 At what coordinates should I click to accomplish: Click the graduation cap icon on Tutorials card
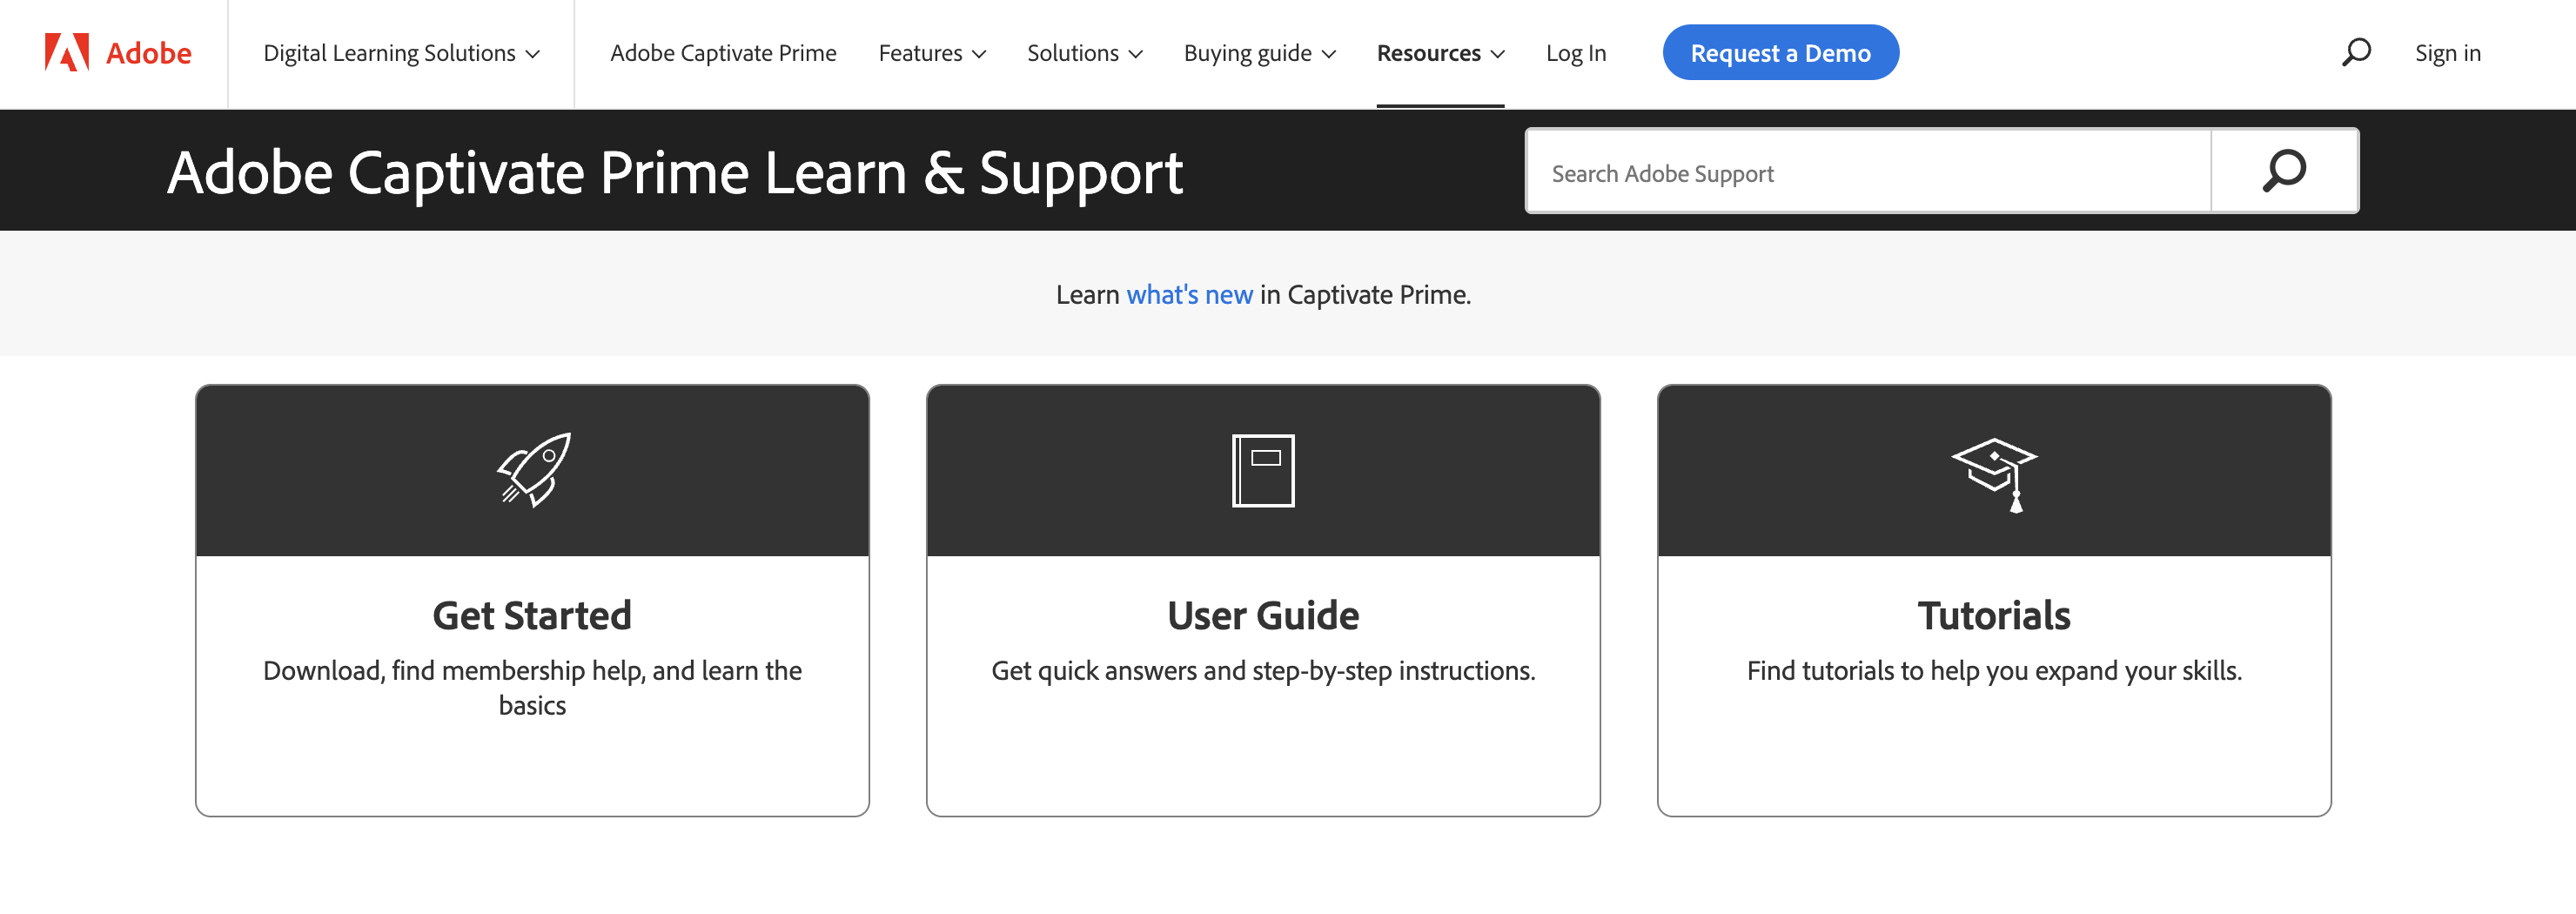pyautogui.click(x=1994, y=474)
